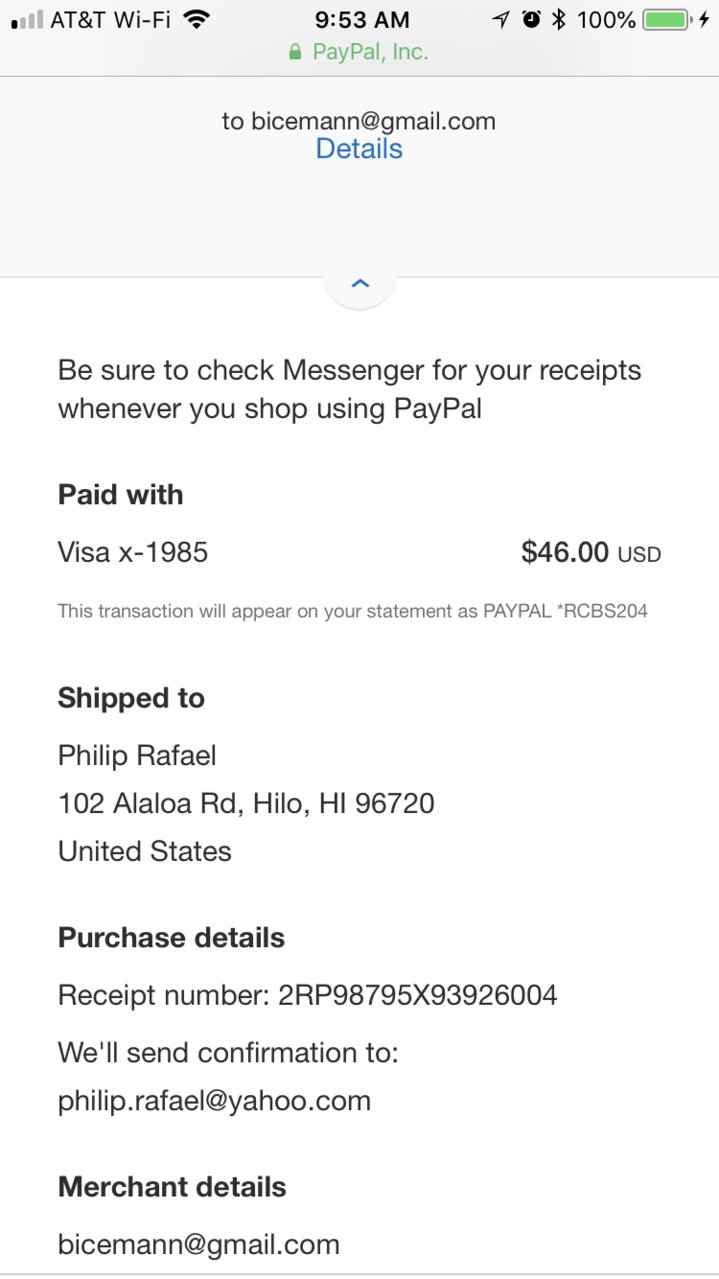Image resolution: width=719 pixels, height=1279 pixels.
Task: Tap the $46.00 USD amount
Action: (591, 552)
